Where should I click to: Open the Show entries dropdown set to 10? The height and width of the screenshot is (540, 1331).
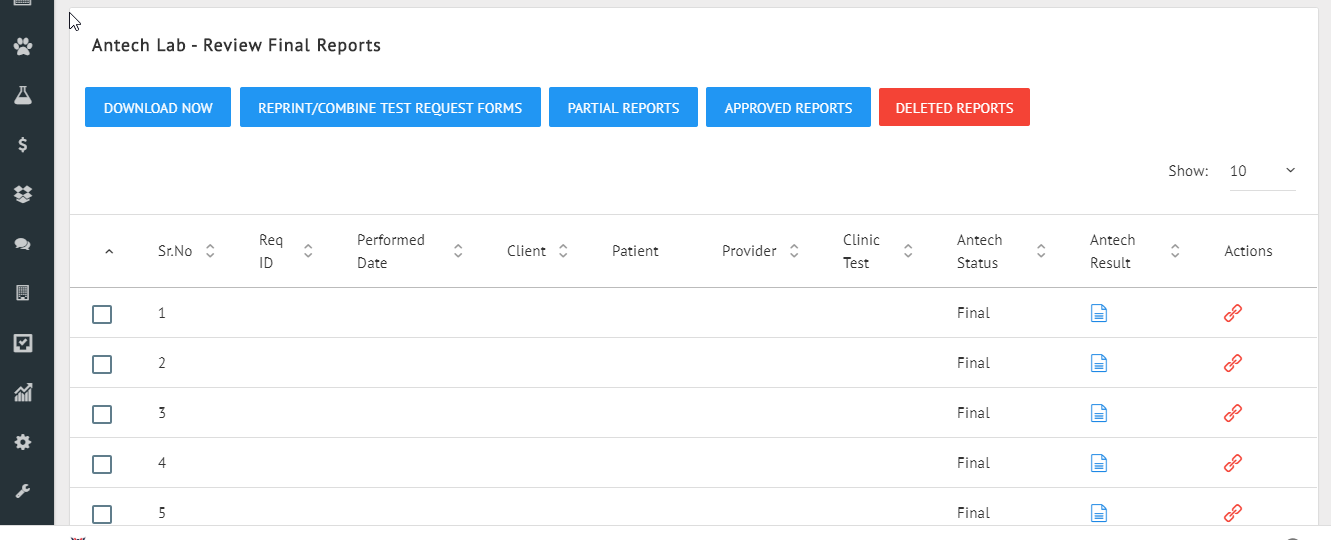(x=1262, y=171)
